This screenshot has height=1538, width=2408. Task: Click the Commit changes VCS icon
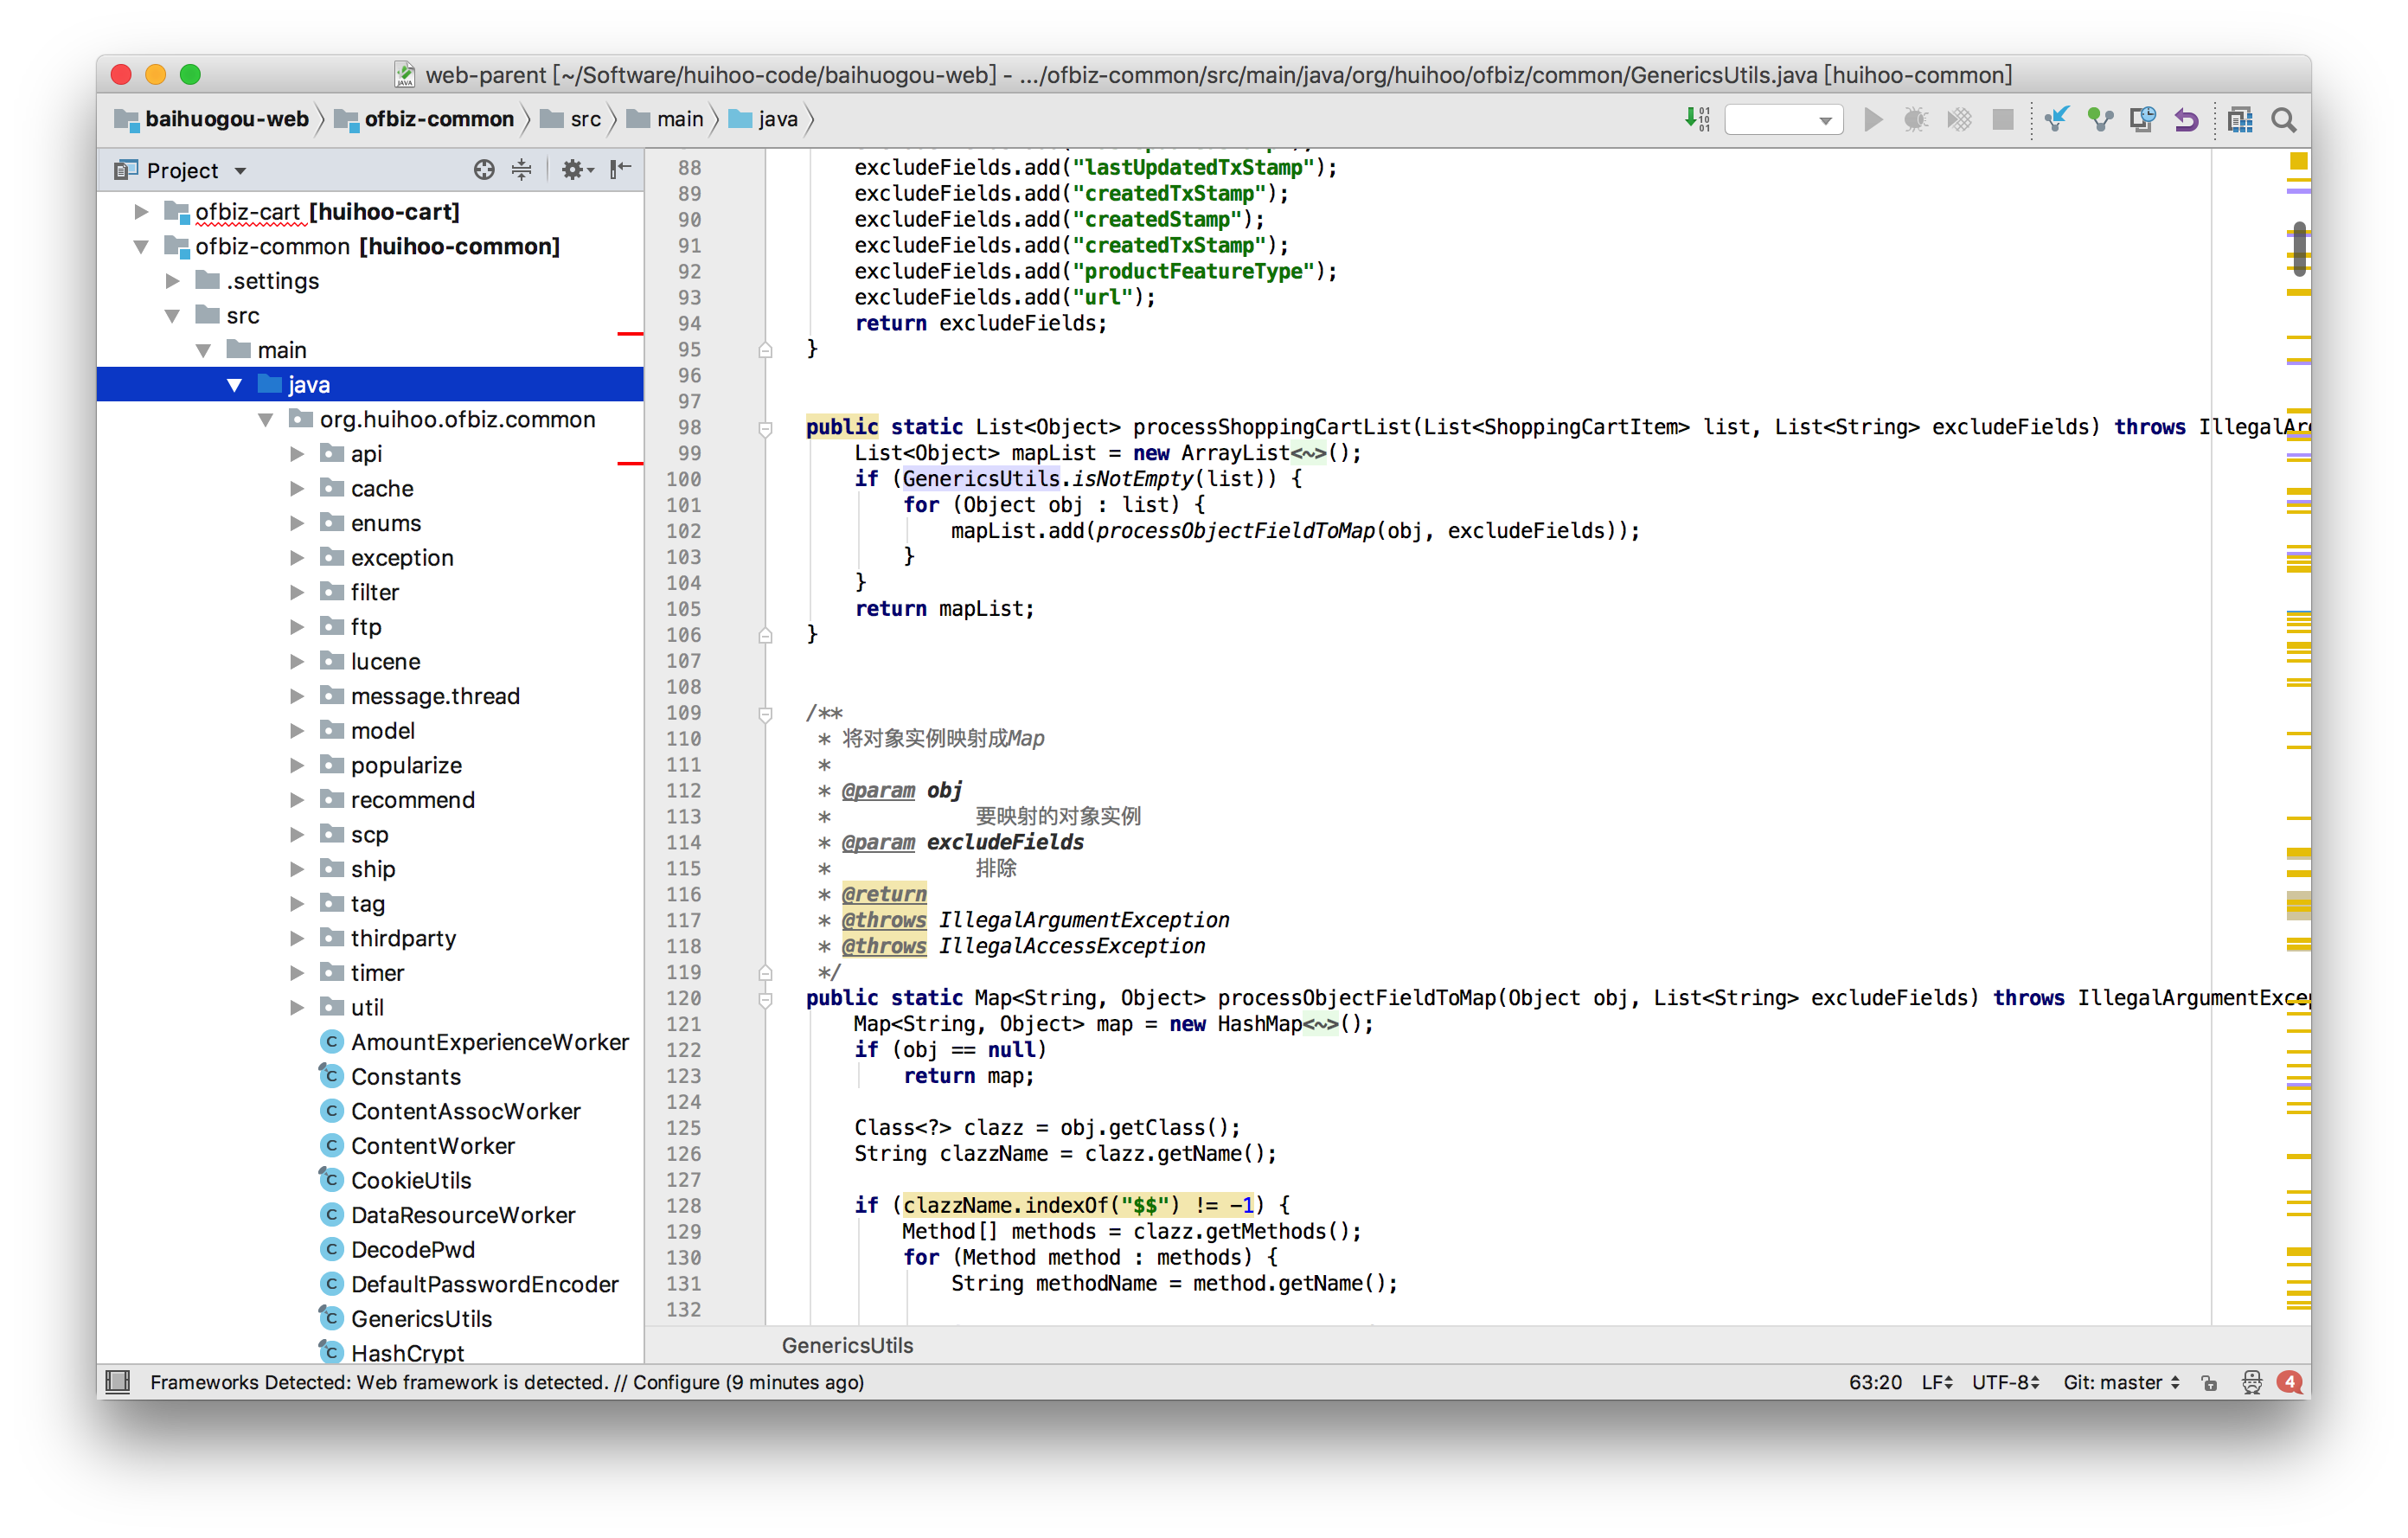(2099, 119)
